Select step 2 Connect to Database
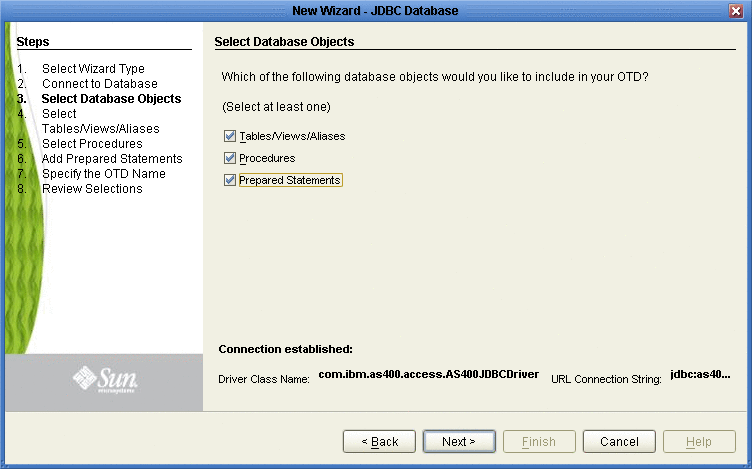This screenshot has width=752, height=469. point(100,83)
